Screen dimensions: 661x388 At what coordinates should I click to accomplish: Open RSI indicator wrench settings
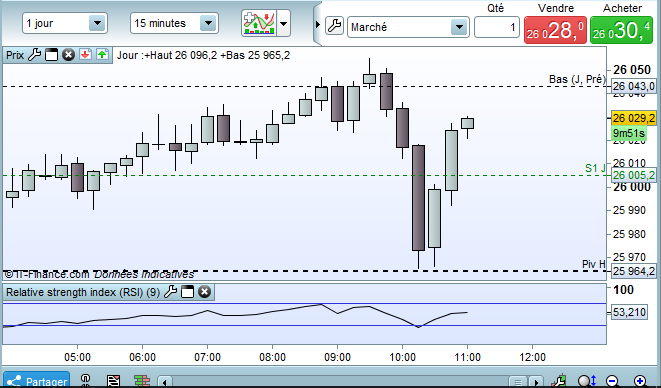170,292
